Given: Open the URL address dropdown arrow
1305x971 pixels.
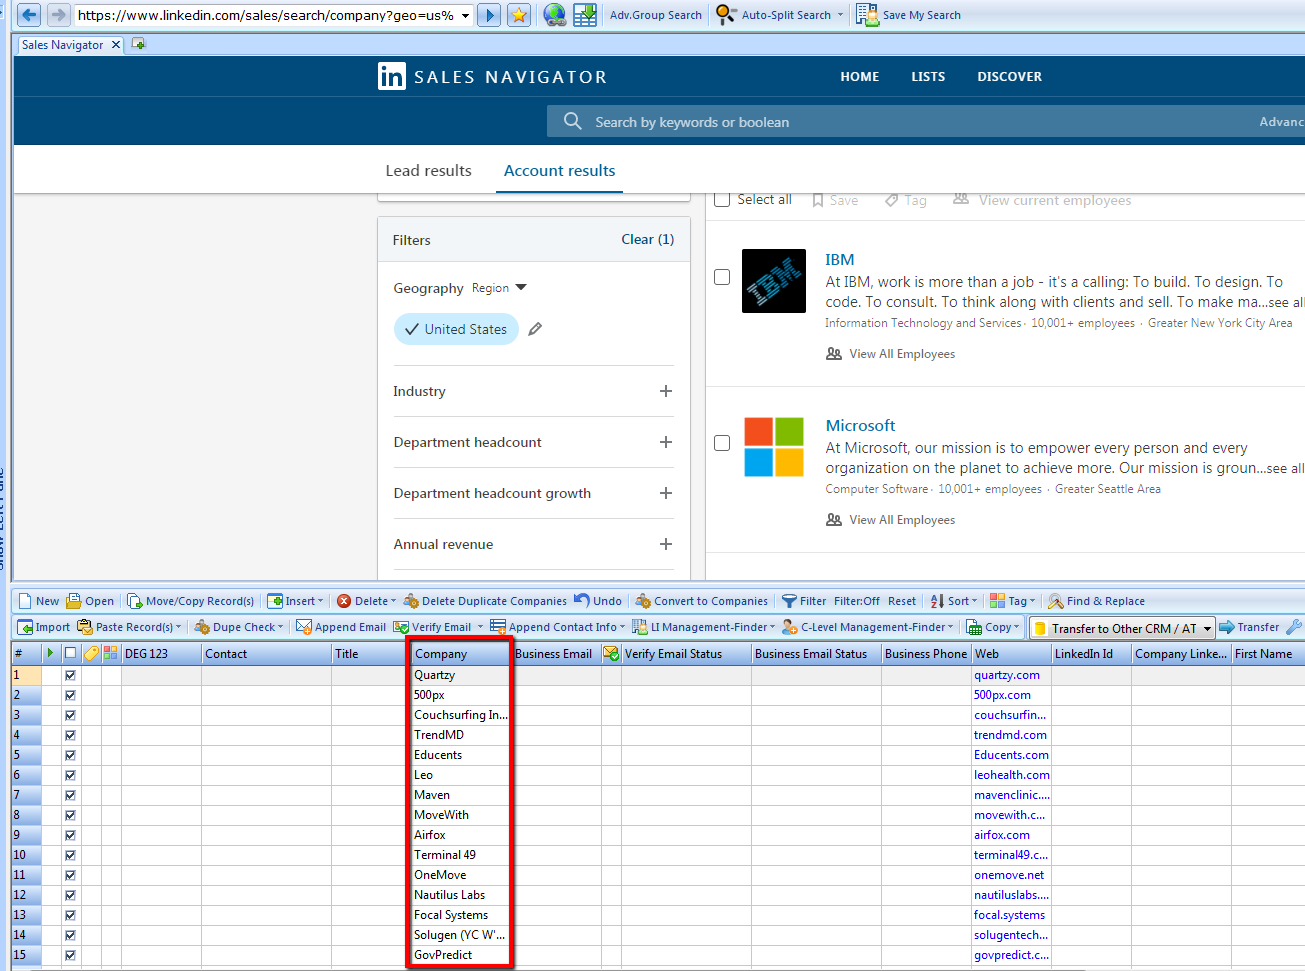Looking at the screenshot, I should 465,15.
